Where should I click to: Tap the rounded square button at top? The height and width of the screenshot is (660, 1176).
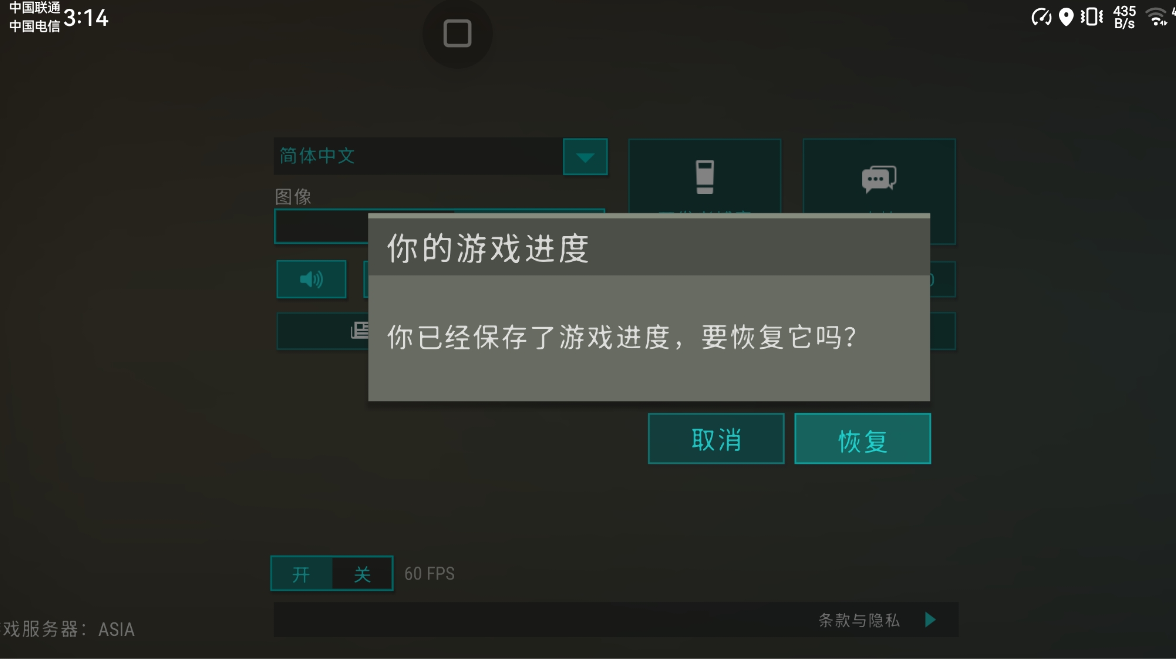pyautogui.click(x=458, y=34)
